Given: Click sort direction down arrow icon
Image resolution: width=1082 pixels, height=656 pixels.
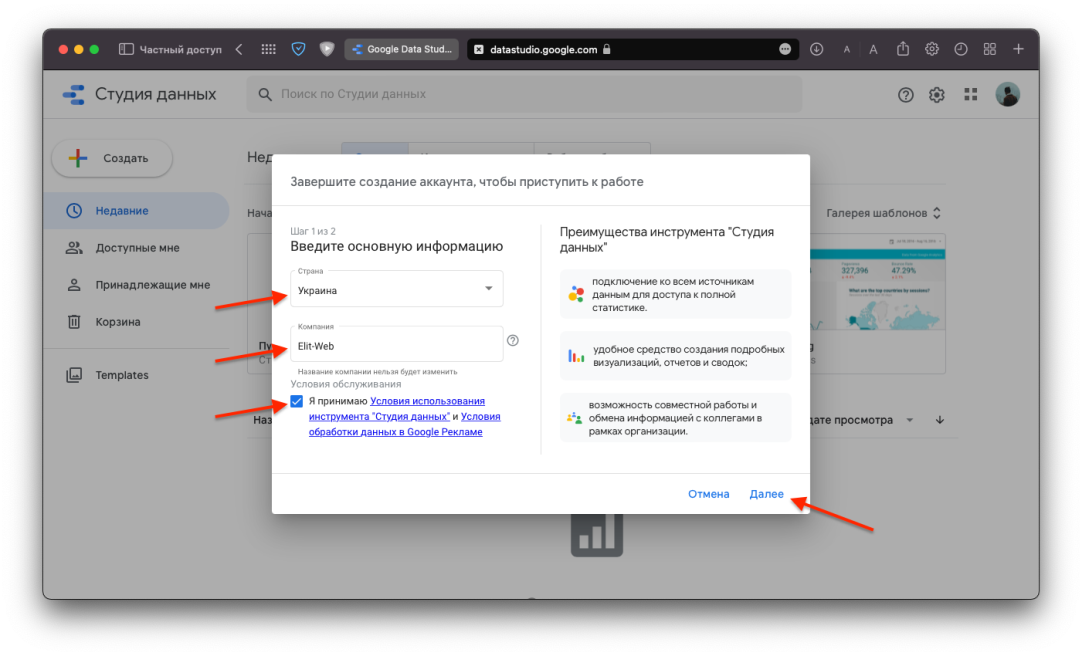Looking at the screenshot, I should pos(940,419).
